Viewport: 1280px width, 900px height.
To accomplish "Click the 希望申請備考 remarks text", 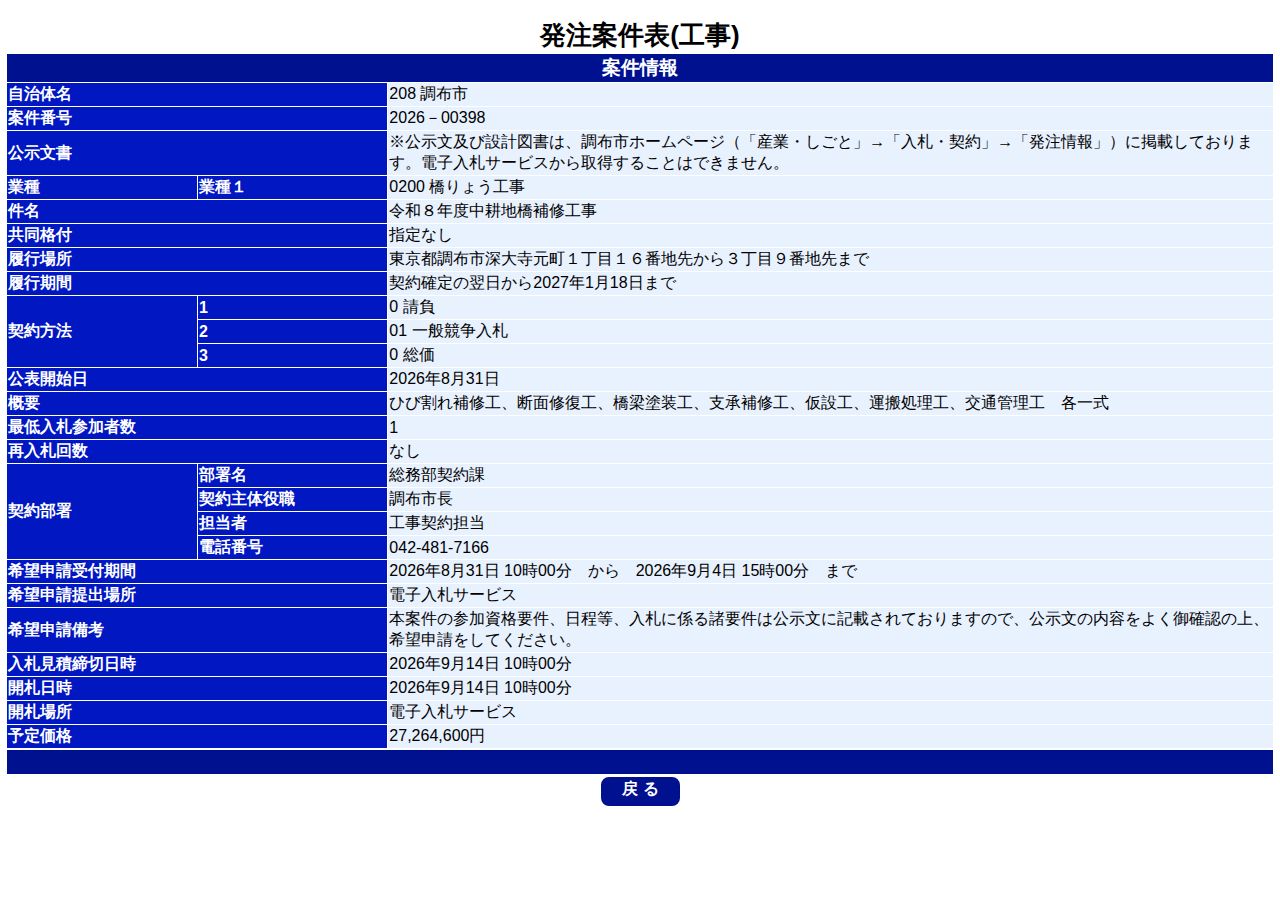I will point(829,629).
